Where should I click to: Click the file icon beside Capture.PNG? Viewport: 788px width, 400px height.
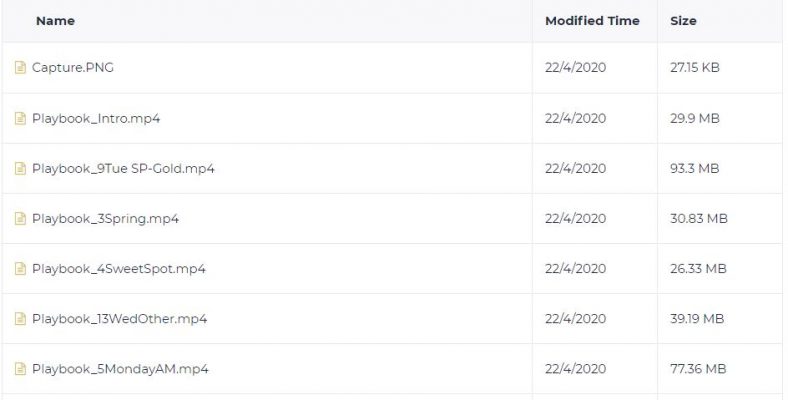(x=20, y=67)
